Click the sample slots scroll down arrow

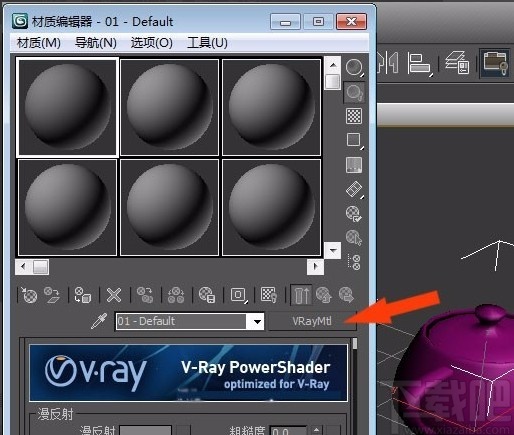pyautogui.click(x=332, y=250)
